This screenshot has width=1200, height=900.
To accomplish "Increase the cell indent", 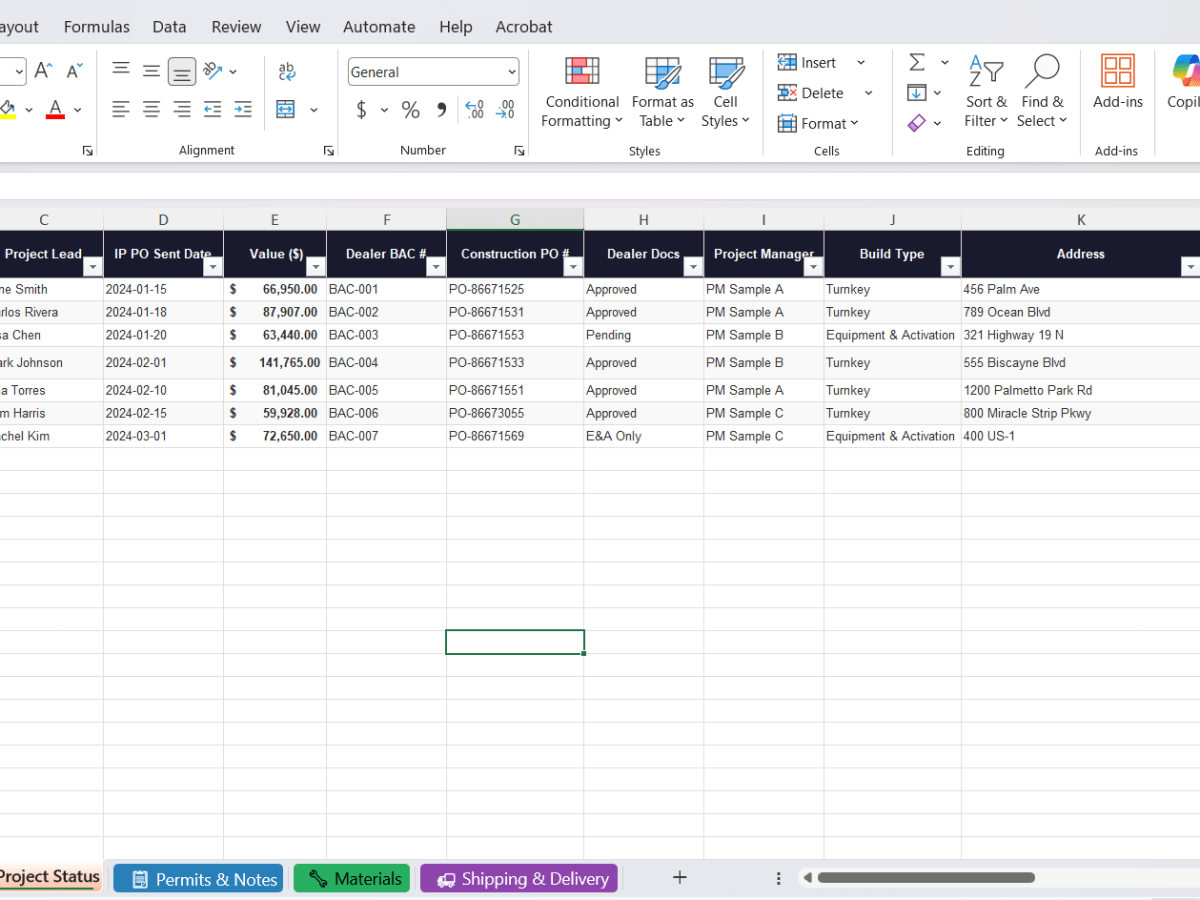I will [x=243, y=109].
